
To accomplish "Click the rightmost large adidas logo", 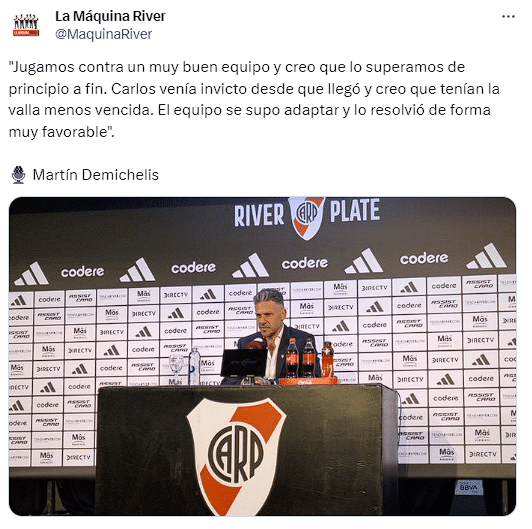I will (486, 256).
